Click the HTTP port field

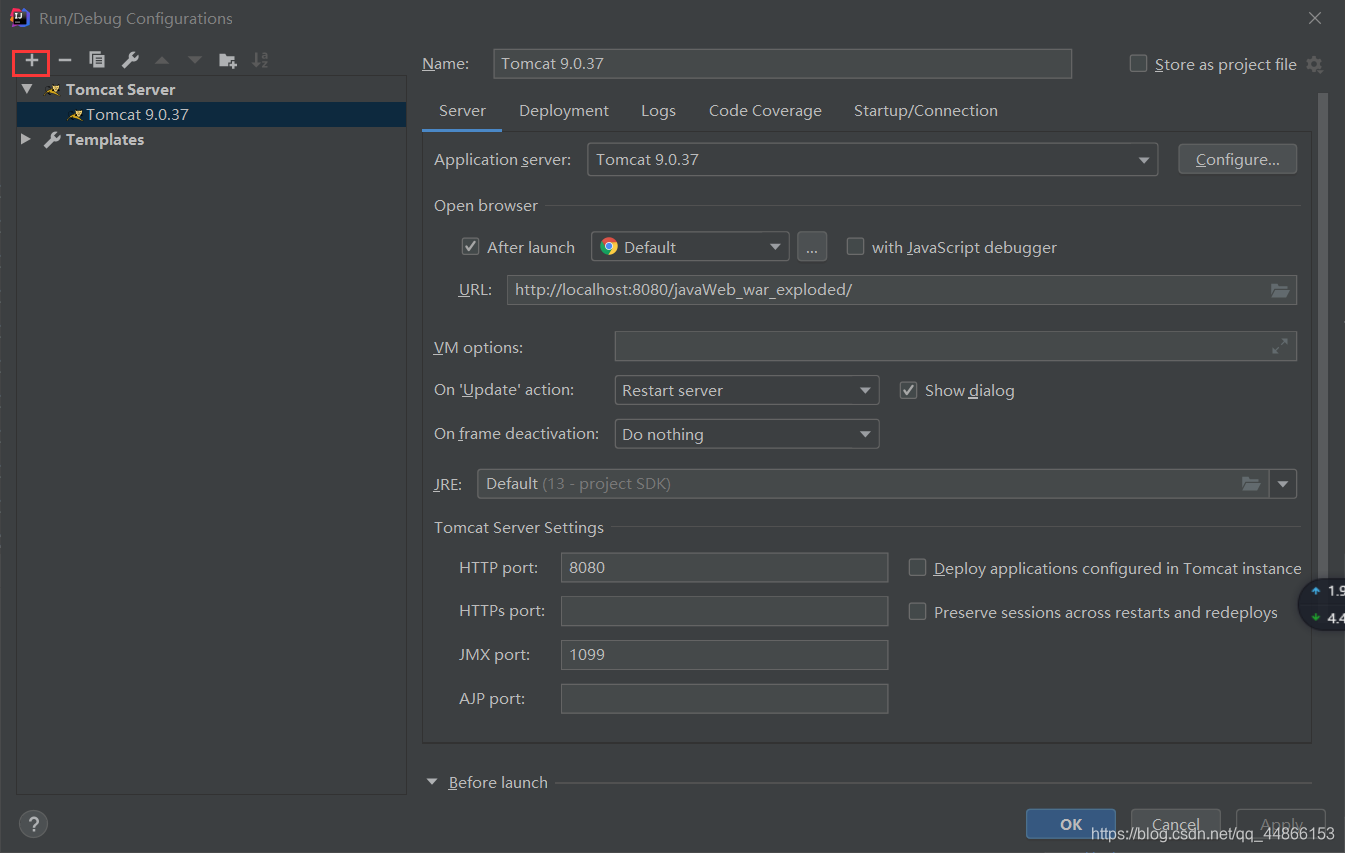[x=724, y=567]
